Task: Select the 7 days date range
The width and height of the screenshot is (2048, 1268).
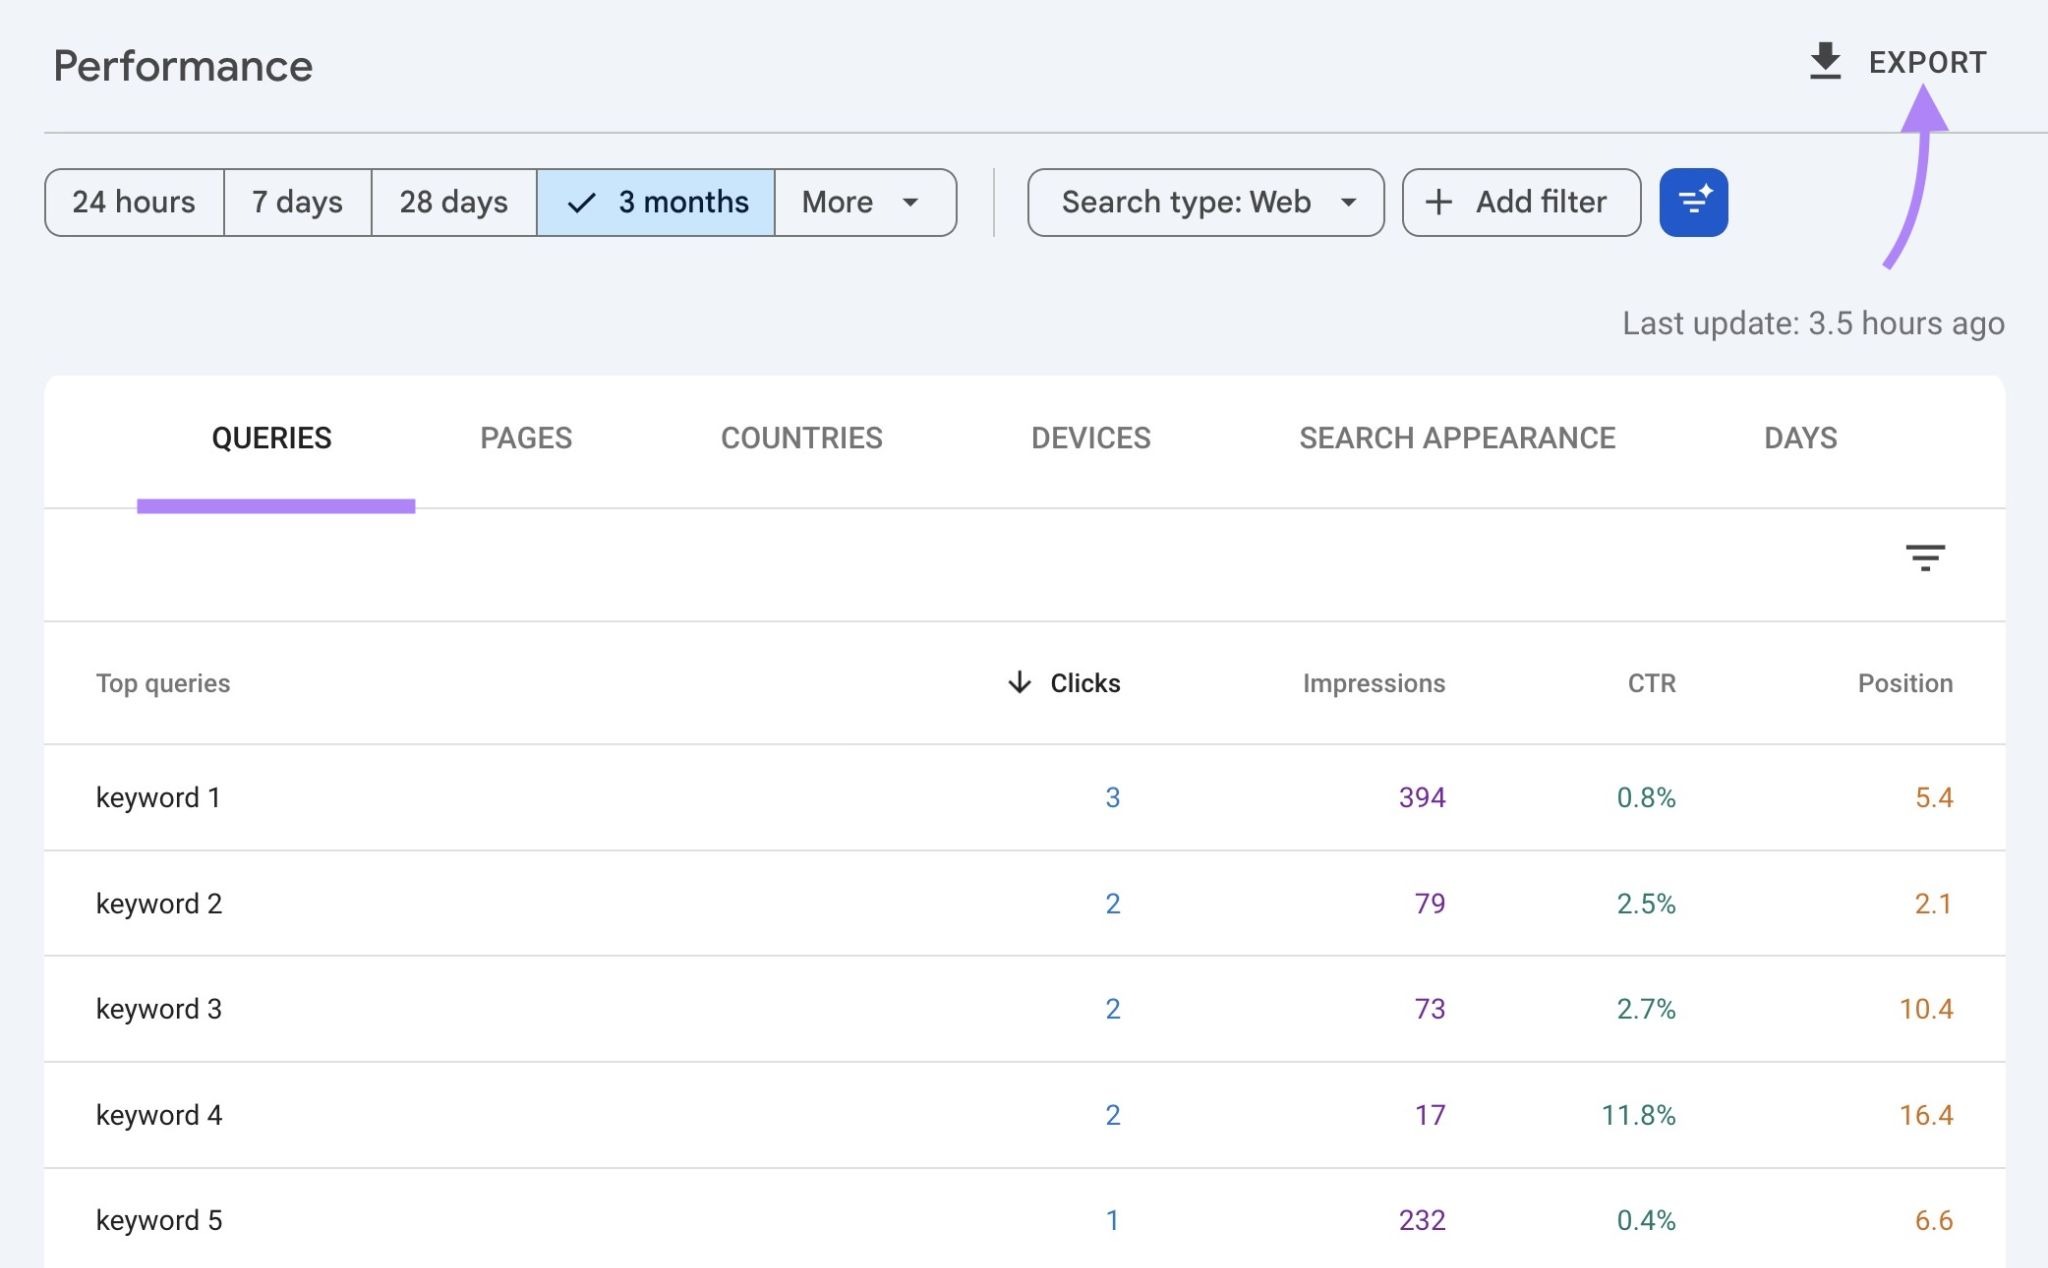Action: point(297,202)
